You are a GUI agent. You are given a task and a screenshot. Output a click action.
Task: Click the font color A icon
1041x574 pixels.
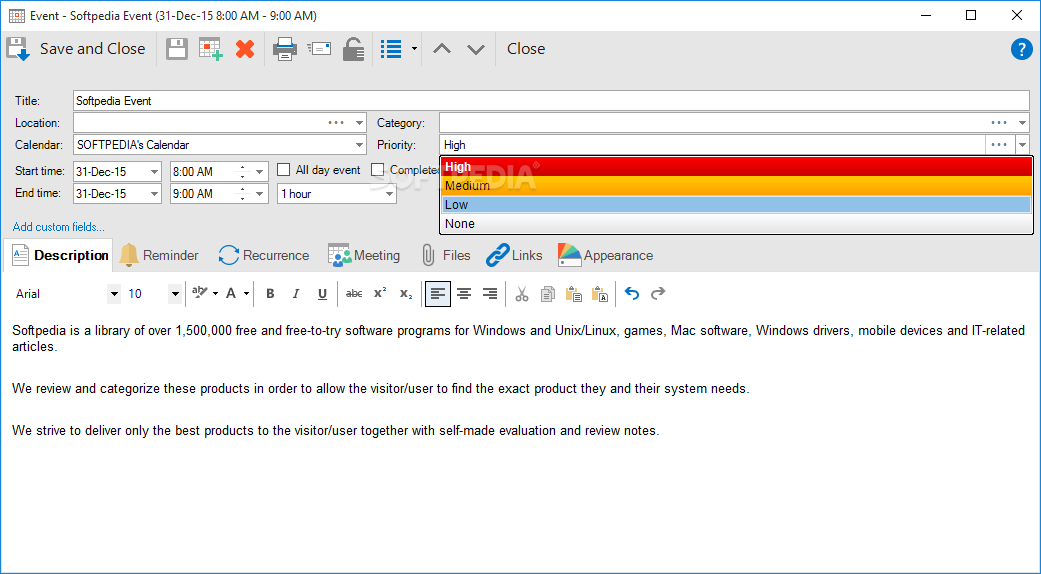(x=231, y=293)
